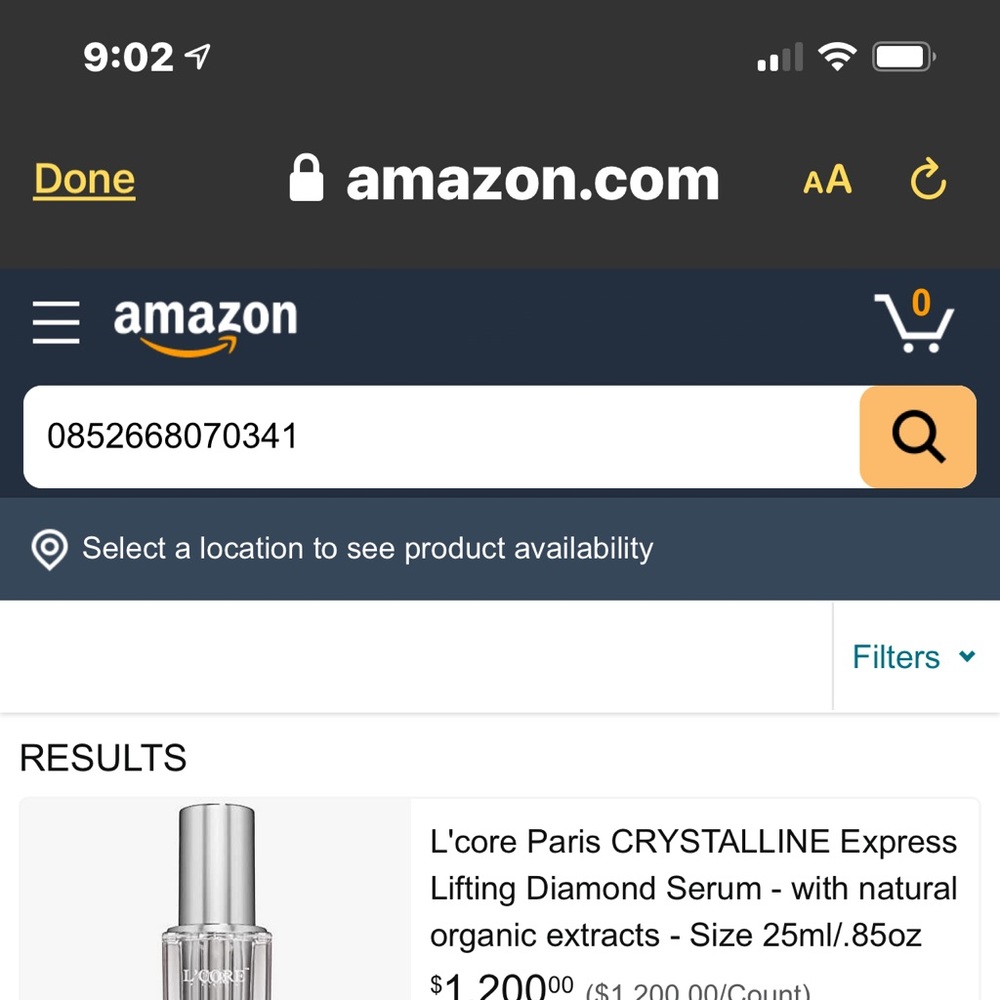Click the orange search magnifier button
This screenshot has height=1000, width=1000.
918,437
